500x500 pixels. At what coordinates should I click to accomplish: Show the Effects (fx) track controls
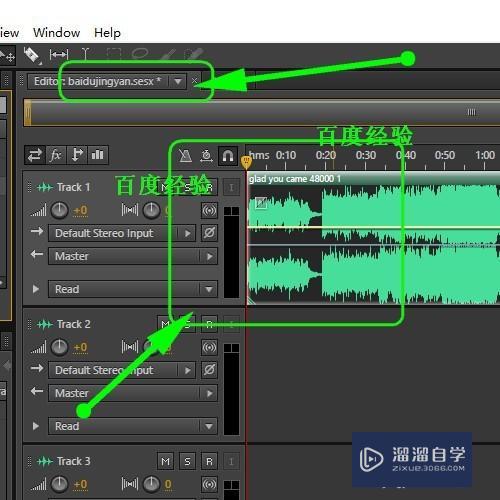(x=55, y=155)
